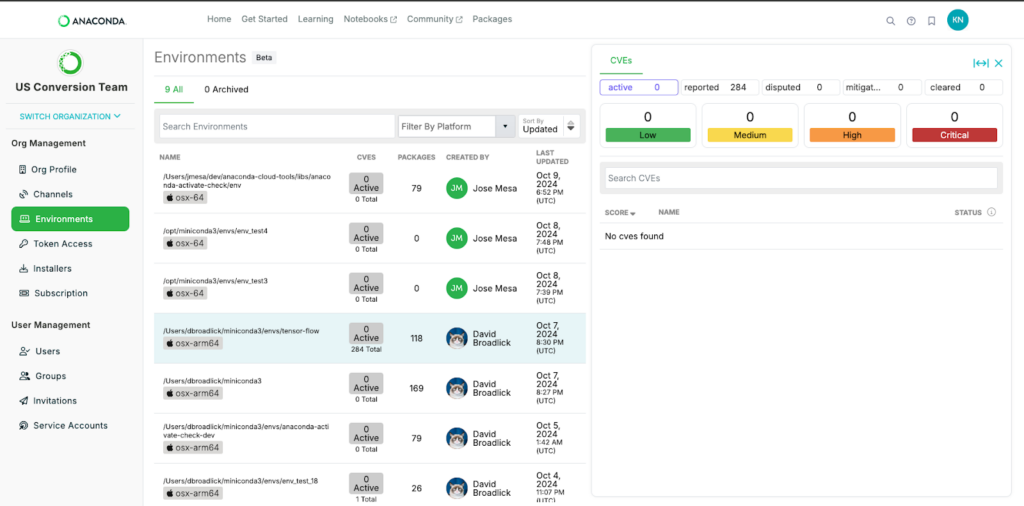Click the osx-arm64 tag on tensor-flow row
The image size is (1024, 506).
click(x=193, y=343)
